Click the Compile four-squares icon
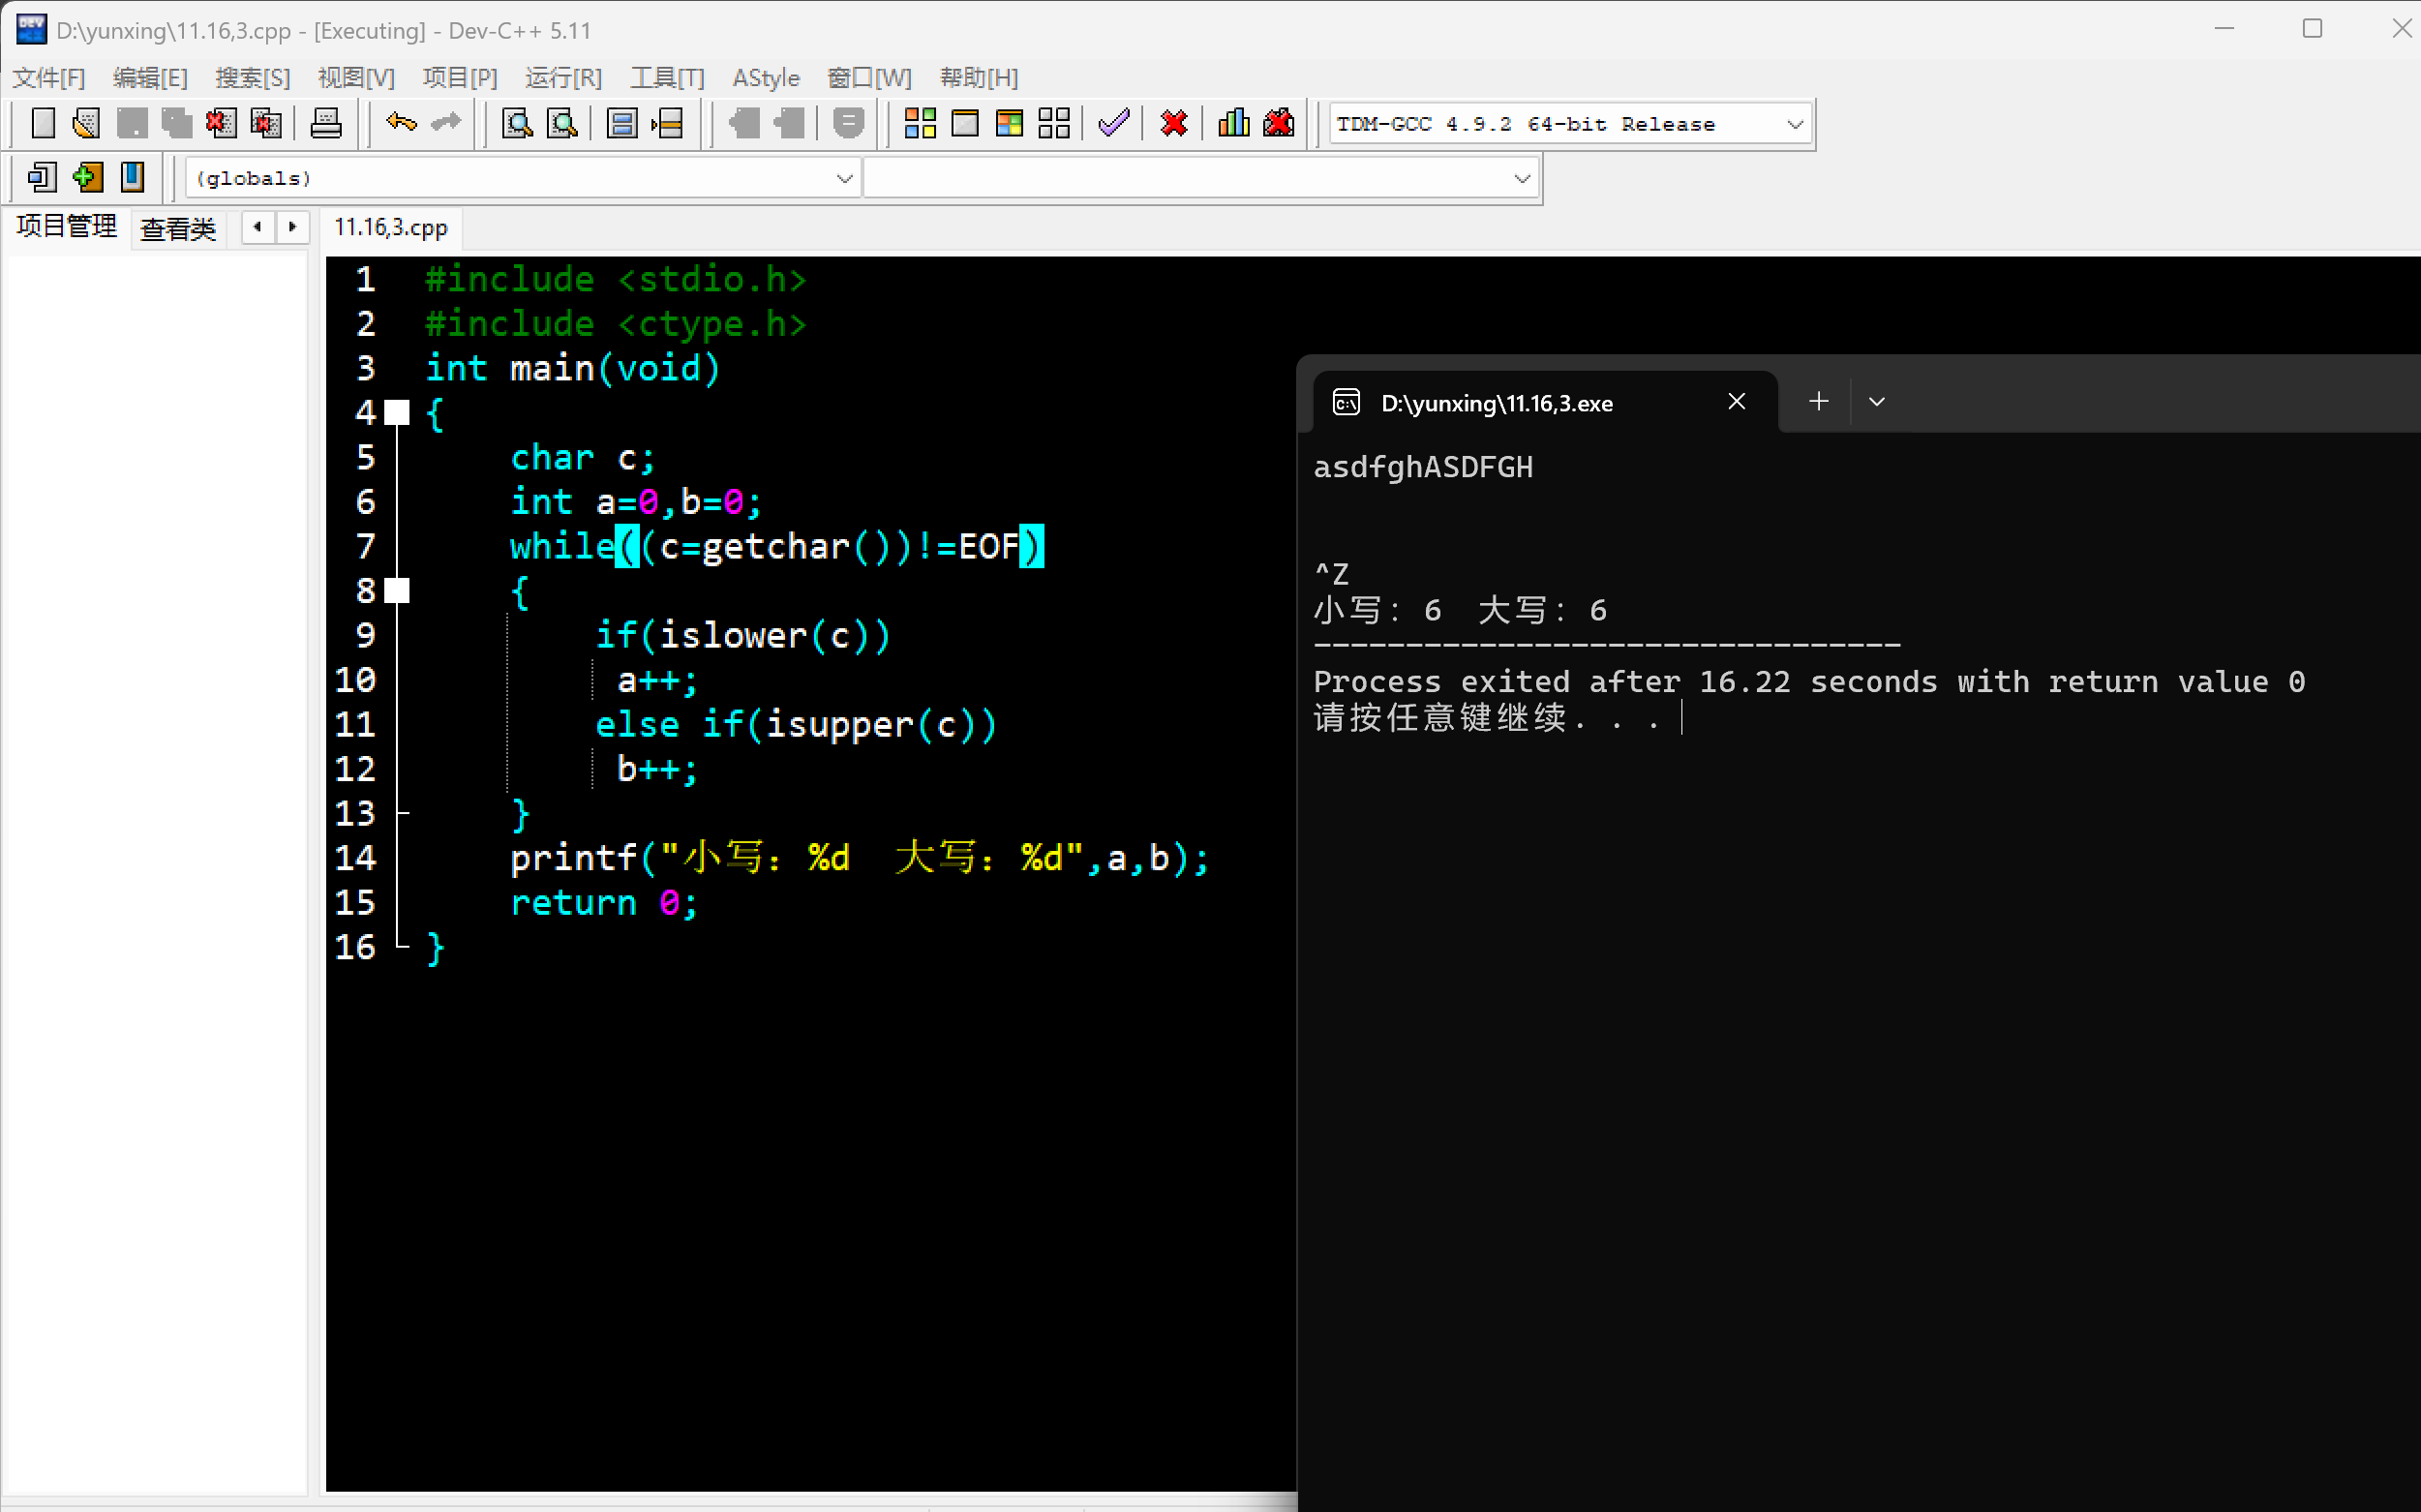This screenshot has width=2421, height=1512. coord(919,123)
